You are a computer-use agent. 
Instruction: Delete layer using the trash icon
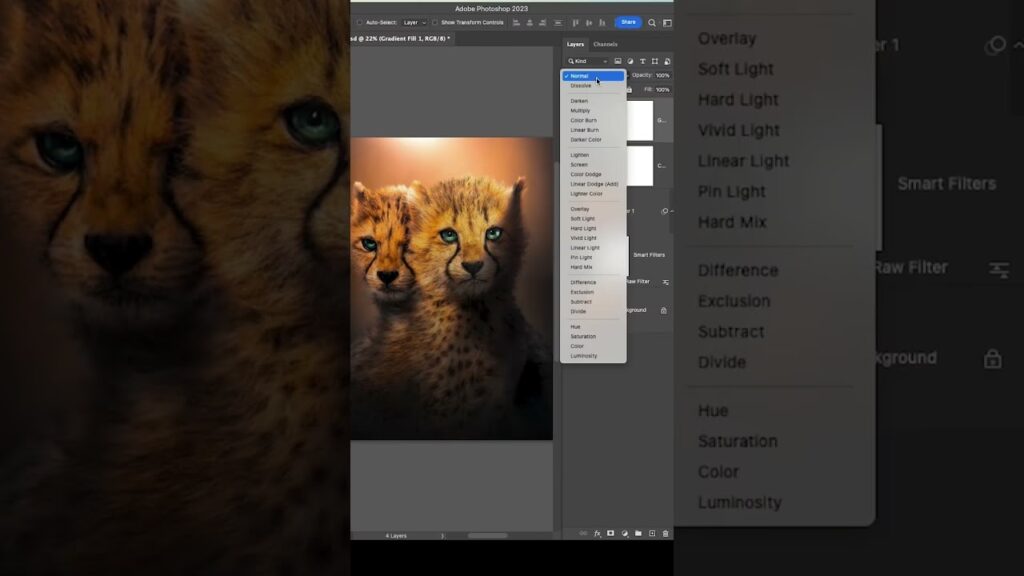click(x=665, y=534)
